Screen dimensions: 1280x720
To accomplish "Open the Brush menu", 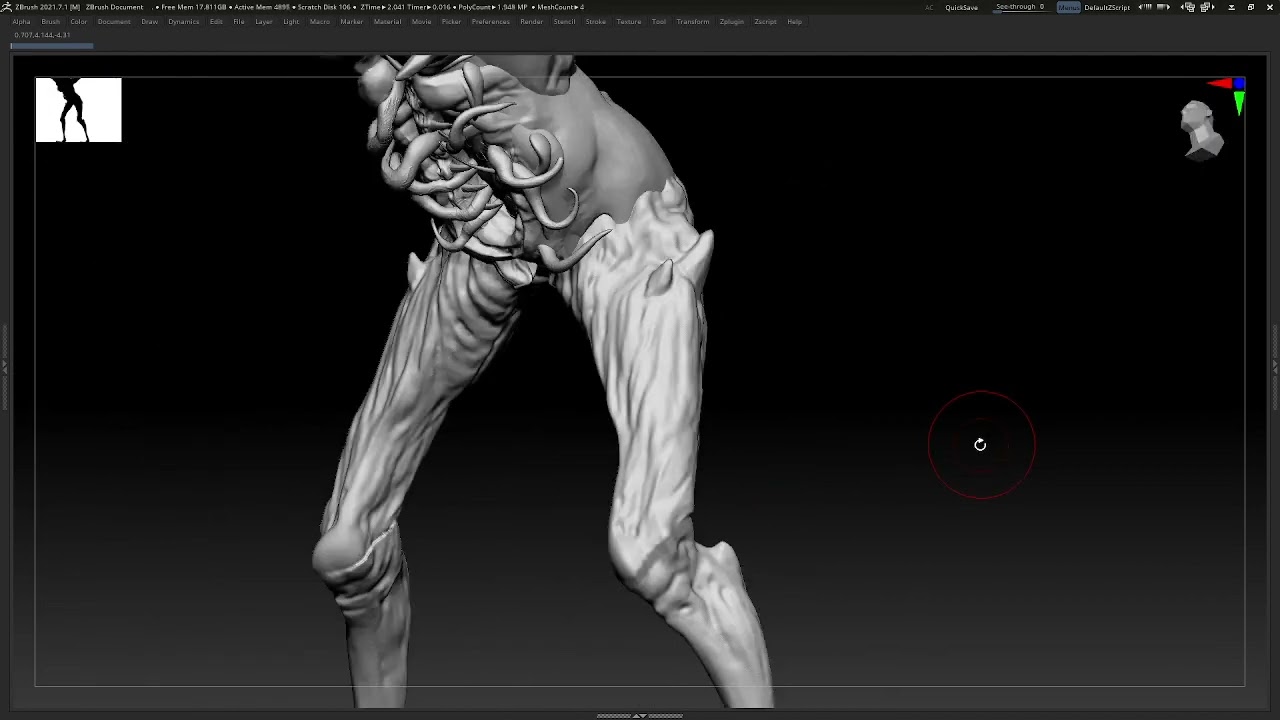I will click(x=50, y=21).
